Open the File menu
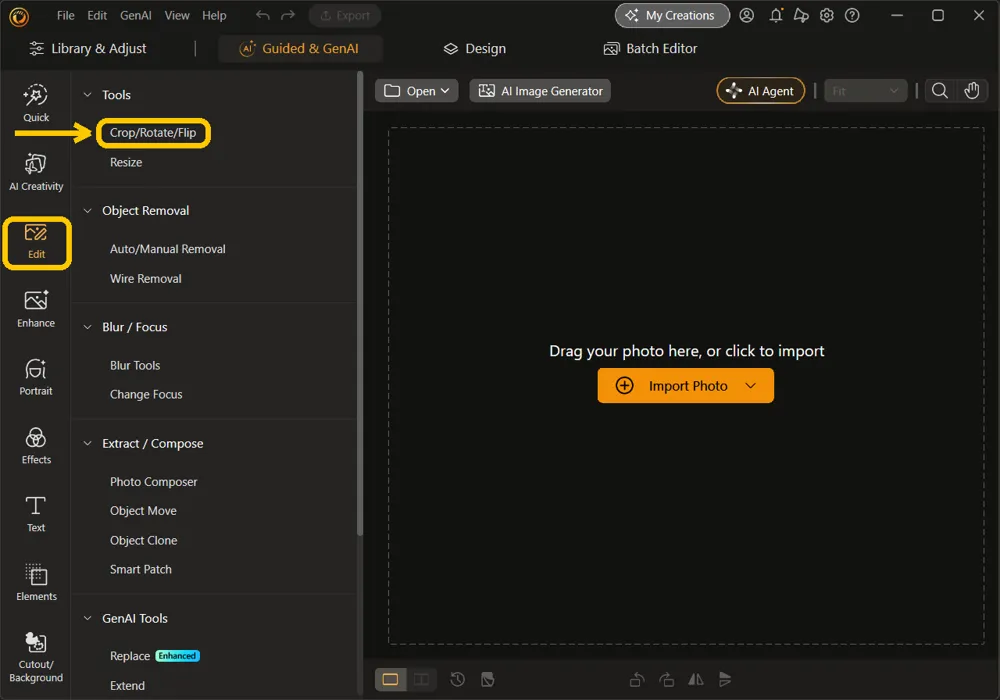Viewport: 1000px width, 700px height. [x=66, y=15]
